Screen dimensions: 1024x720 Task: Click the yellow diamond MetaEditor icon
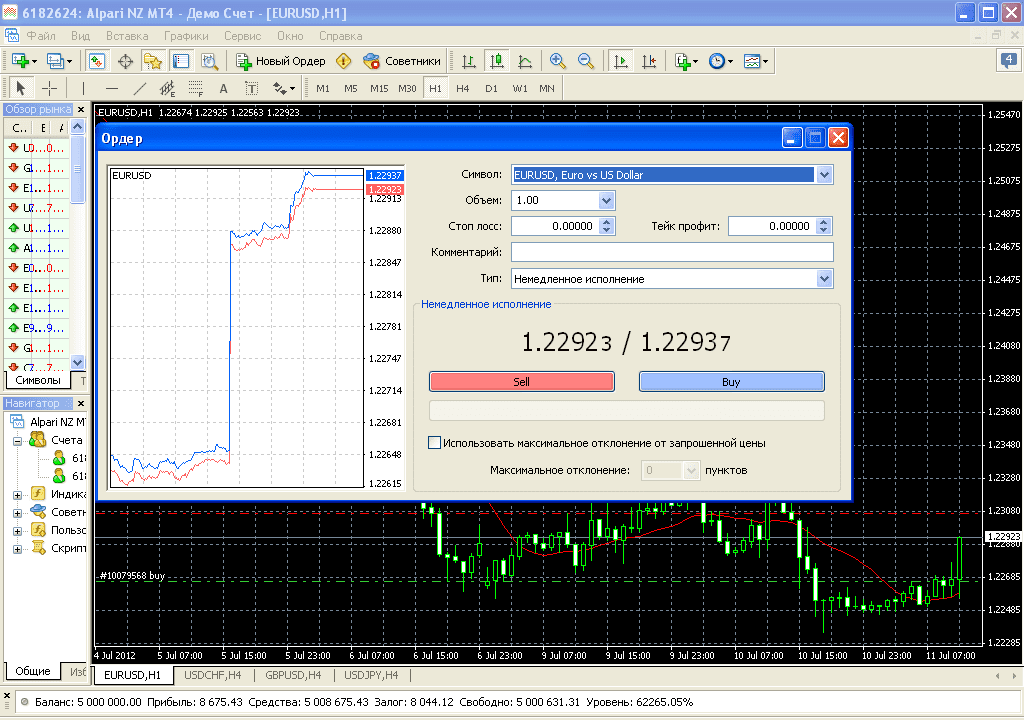point(343,61)
